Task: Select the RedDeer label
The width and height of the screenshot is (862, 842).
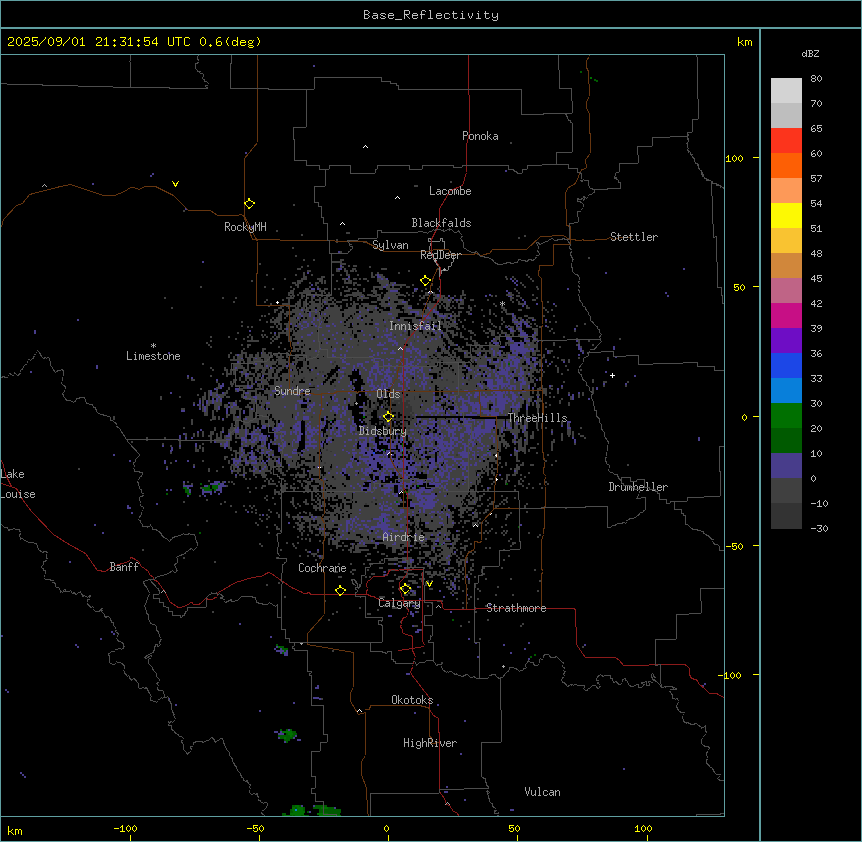Action: 440,255
